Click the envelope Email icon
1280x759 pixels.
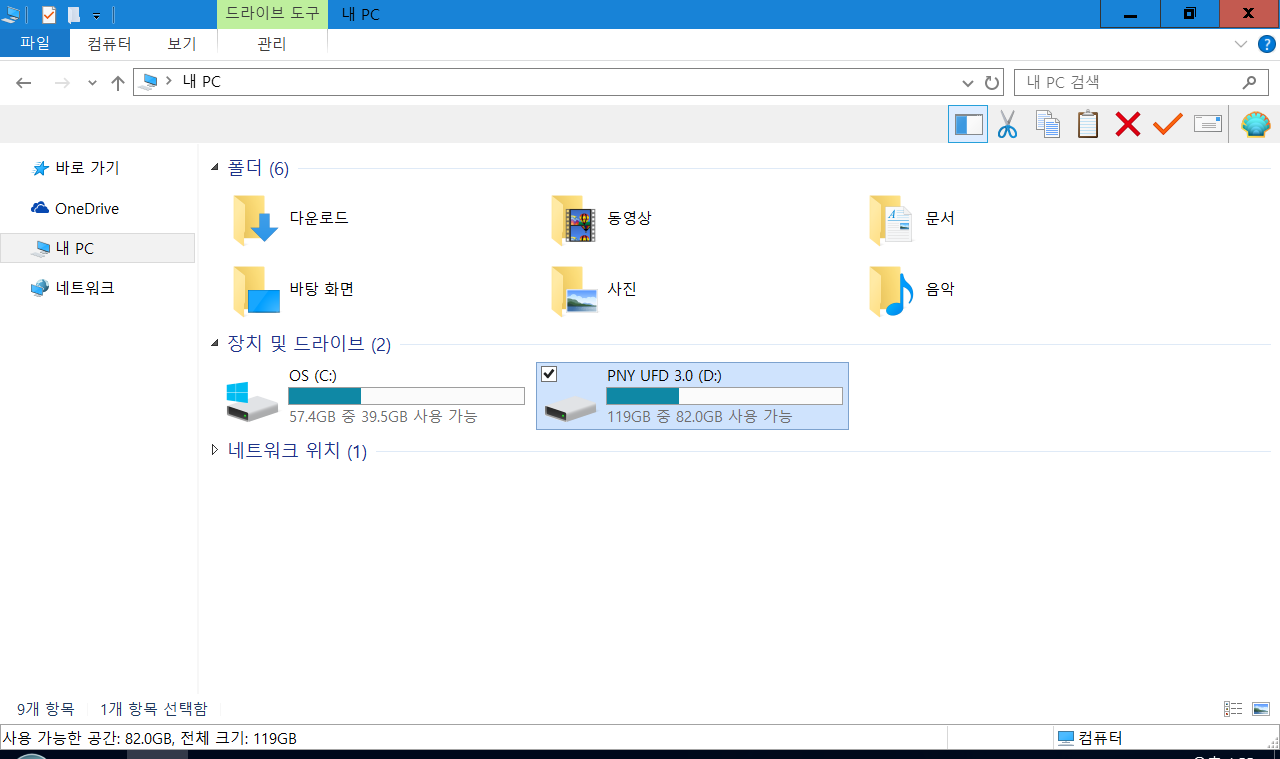coord(1208,125)
